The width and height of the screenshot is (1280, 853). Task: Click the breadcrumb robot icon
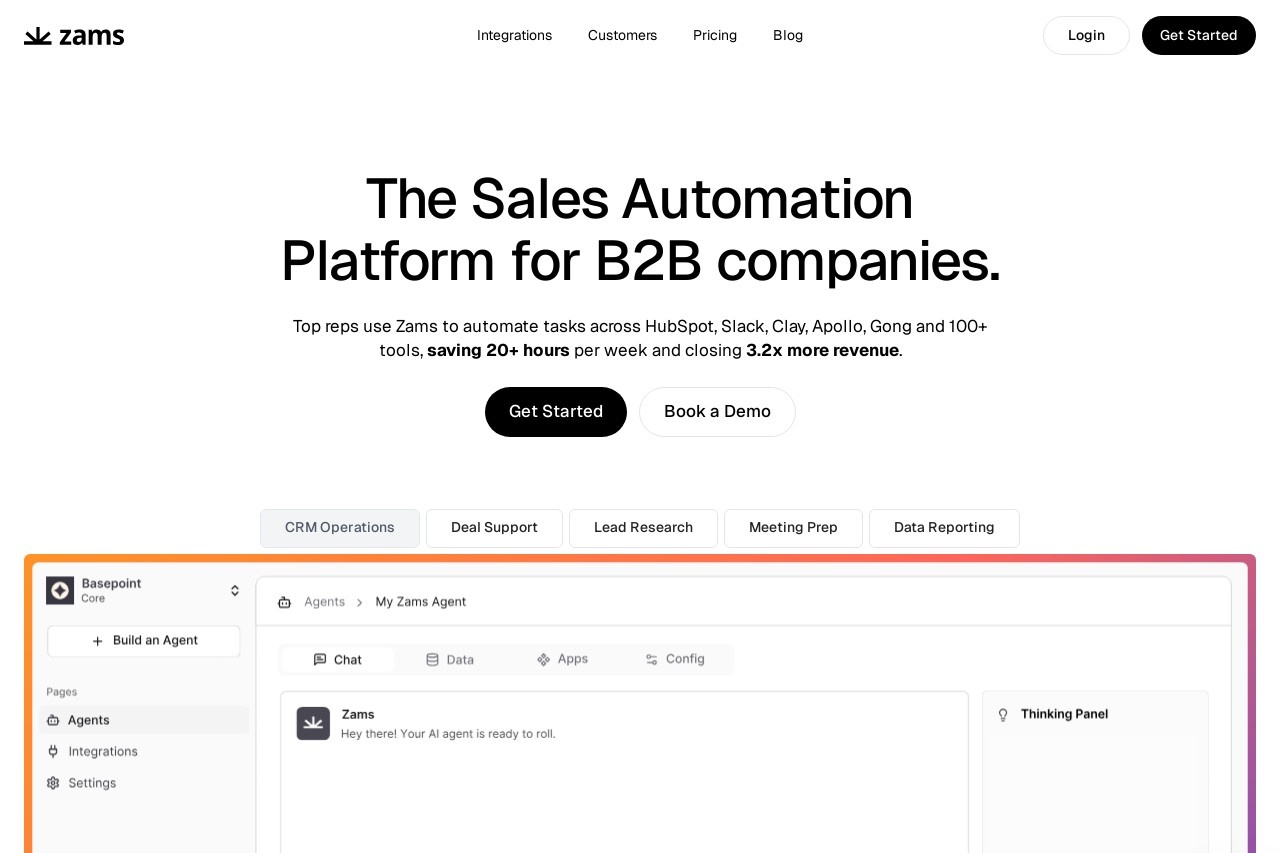tap(284, 602)
